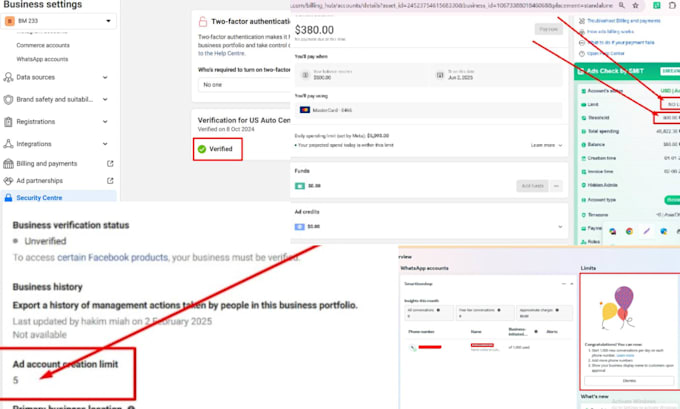This screenshot has height=409, width=680.
Task: Expand the Ad credits section chevron
Action: click(x=560, y=227)
